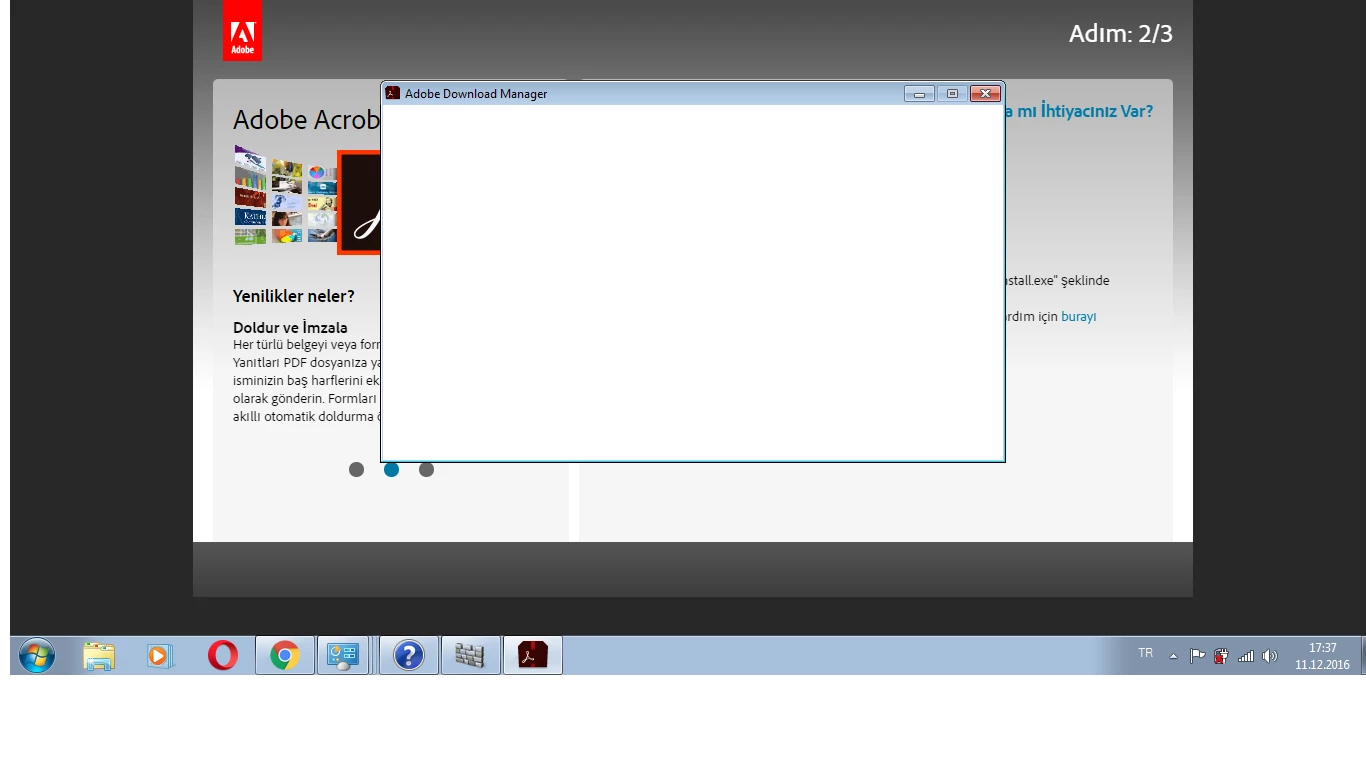Open the Action Center flag icon
Image resolution: width=1366 pixels, height=768 pixels.
(1197, 657)
